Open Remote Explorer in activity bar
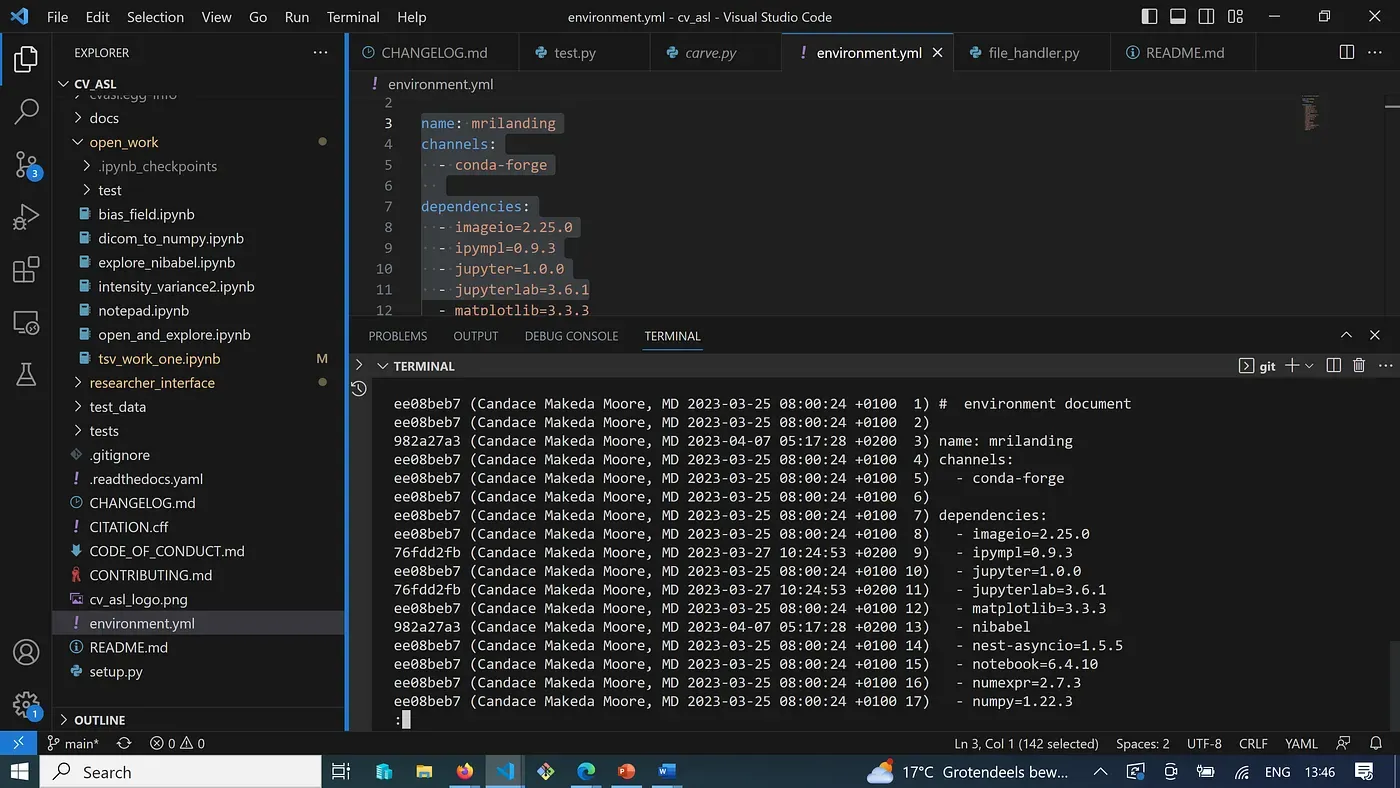 (x=26, y=322)
